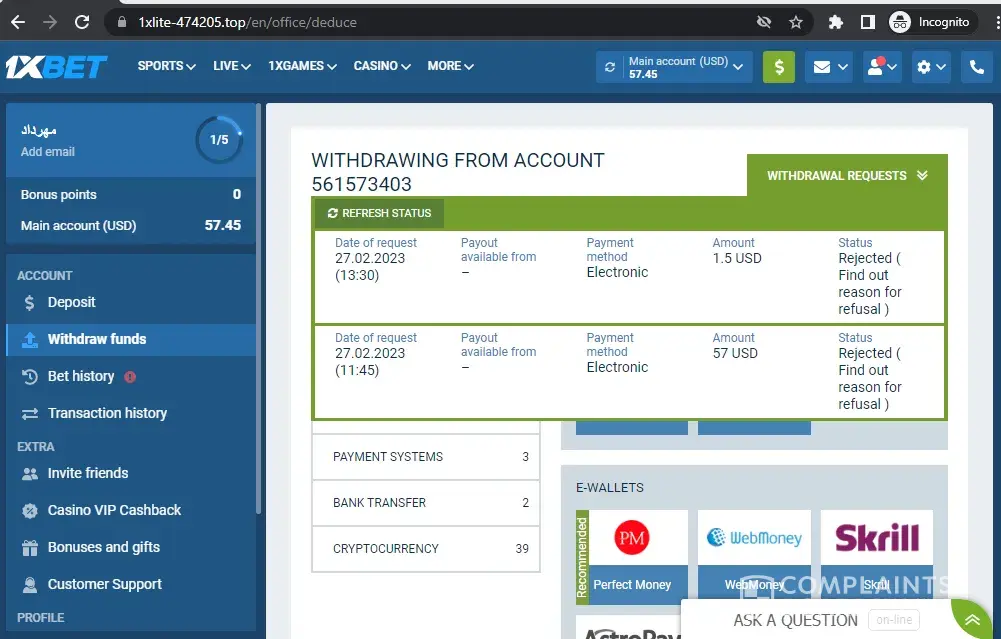Click the Transaction history arrows icon

click(30, 414)
